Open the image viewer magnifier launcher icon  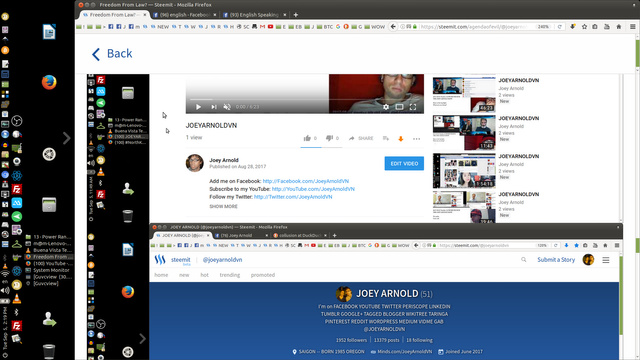(17, 338)
